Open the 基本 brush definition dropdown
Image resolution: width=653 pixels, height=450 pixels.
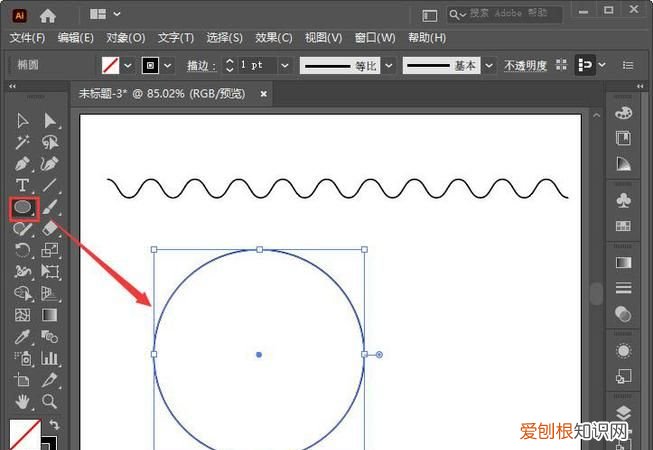click(x=489, y=65)
